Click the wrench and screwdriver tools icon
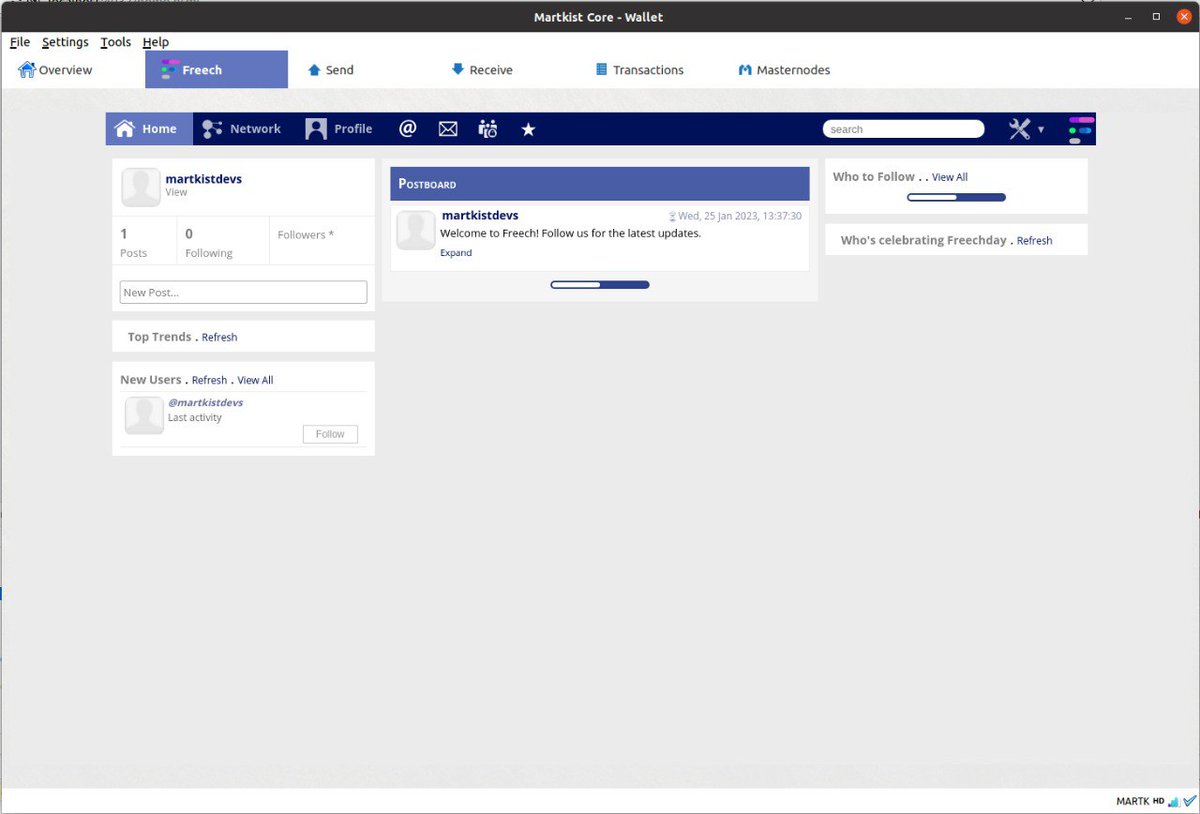The height and width of the screenshot is (814, 1200). [x=1019, y=128]
